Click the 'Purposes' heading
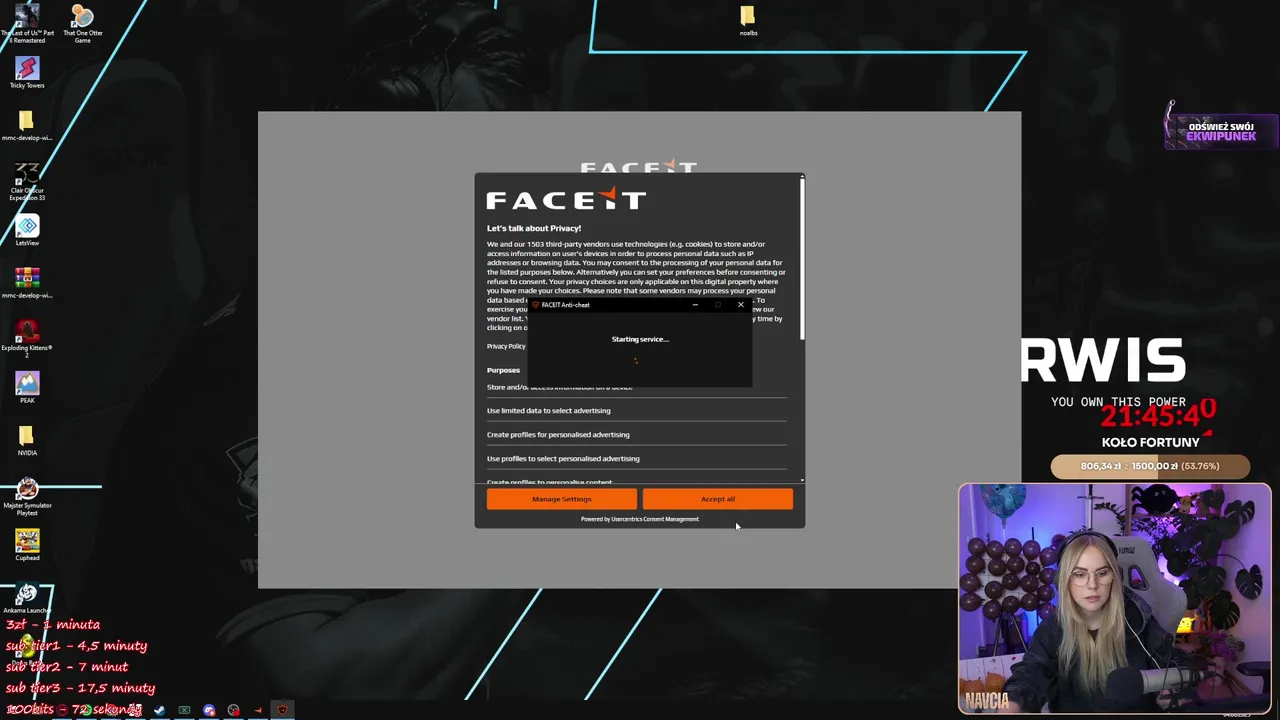The image size is (1280, 720). [x=503, y=370]
